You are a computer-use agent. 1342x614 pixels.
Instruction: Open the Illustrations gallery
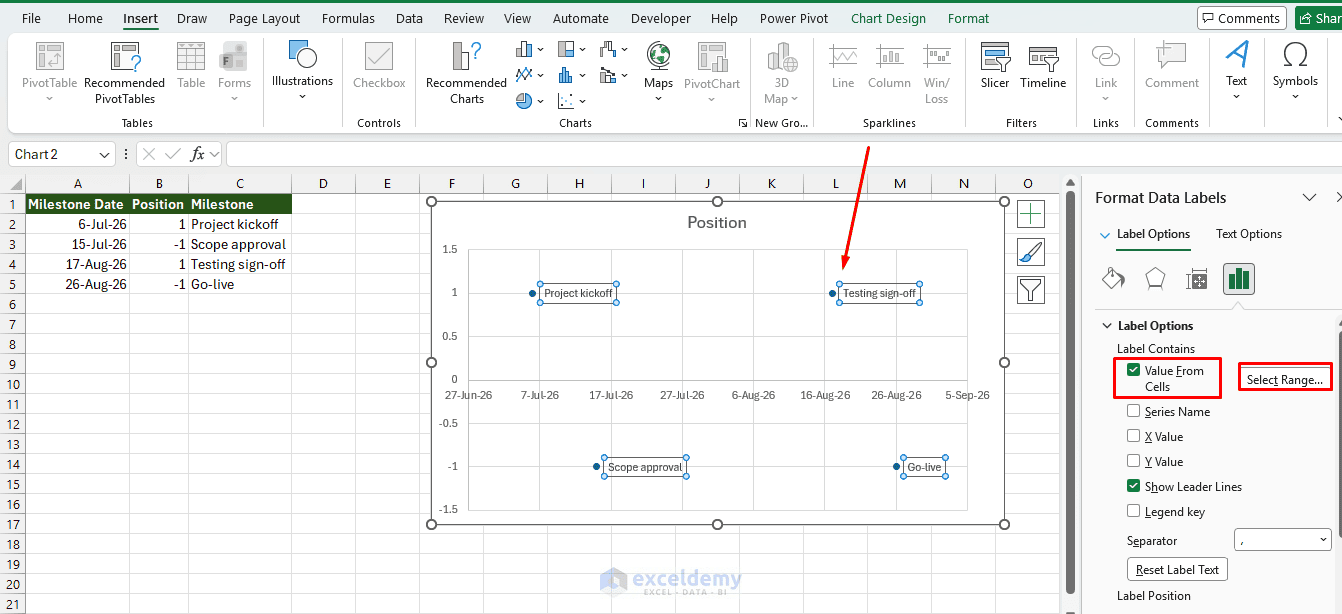pyautogui.click(x=302, y=70)
